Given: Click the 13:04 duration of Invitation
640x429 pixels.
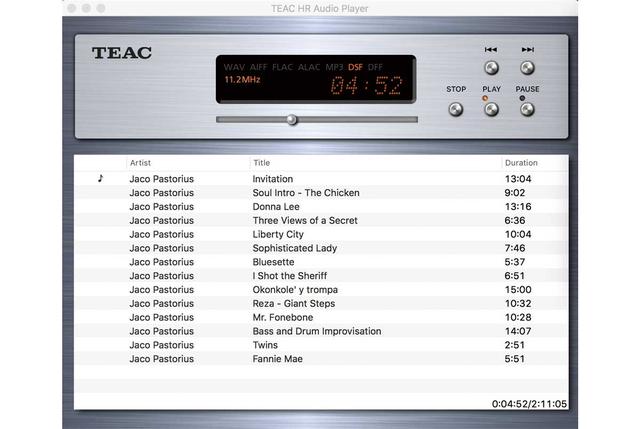Looking at the screenshot, I should click(518, 179).
